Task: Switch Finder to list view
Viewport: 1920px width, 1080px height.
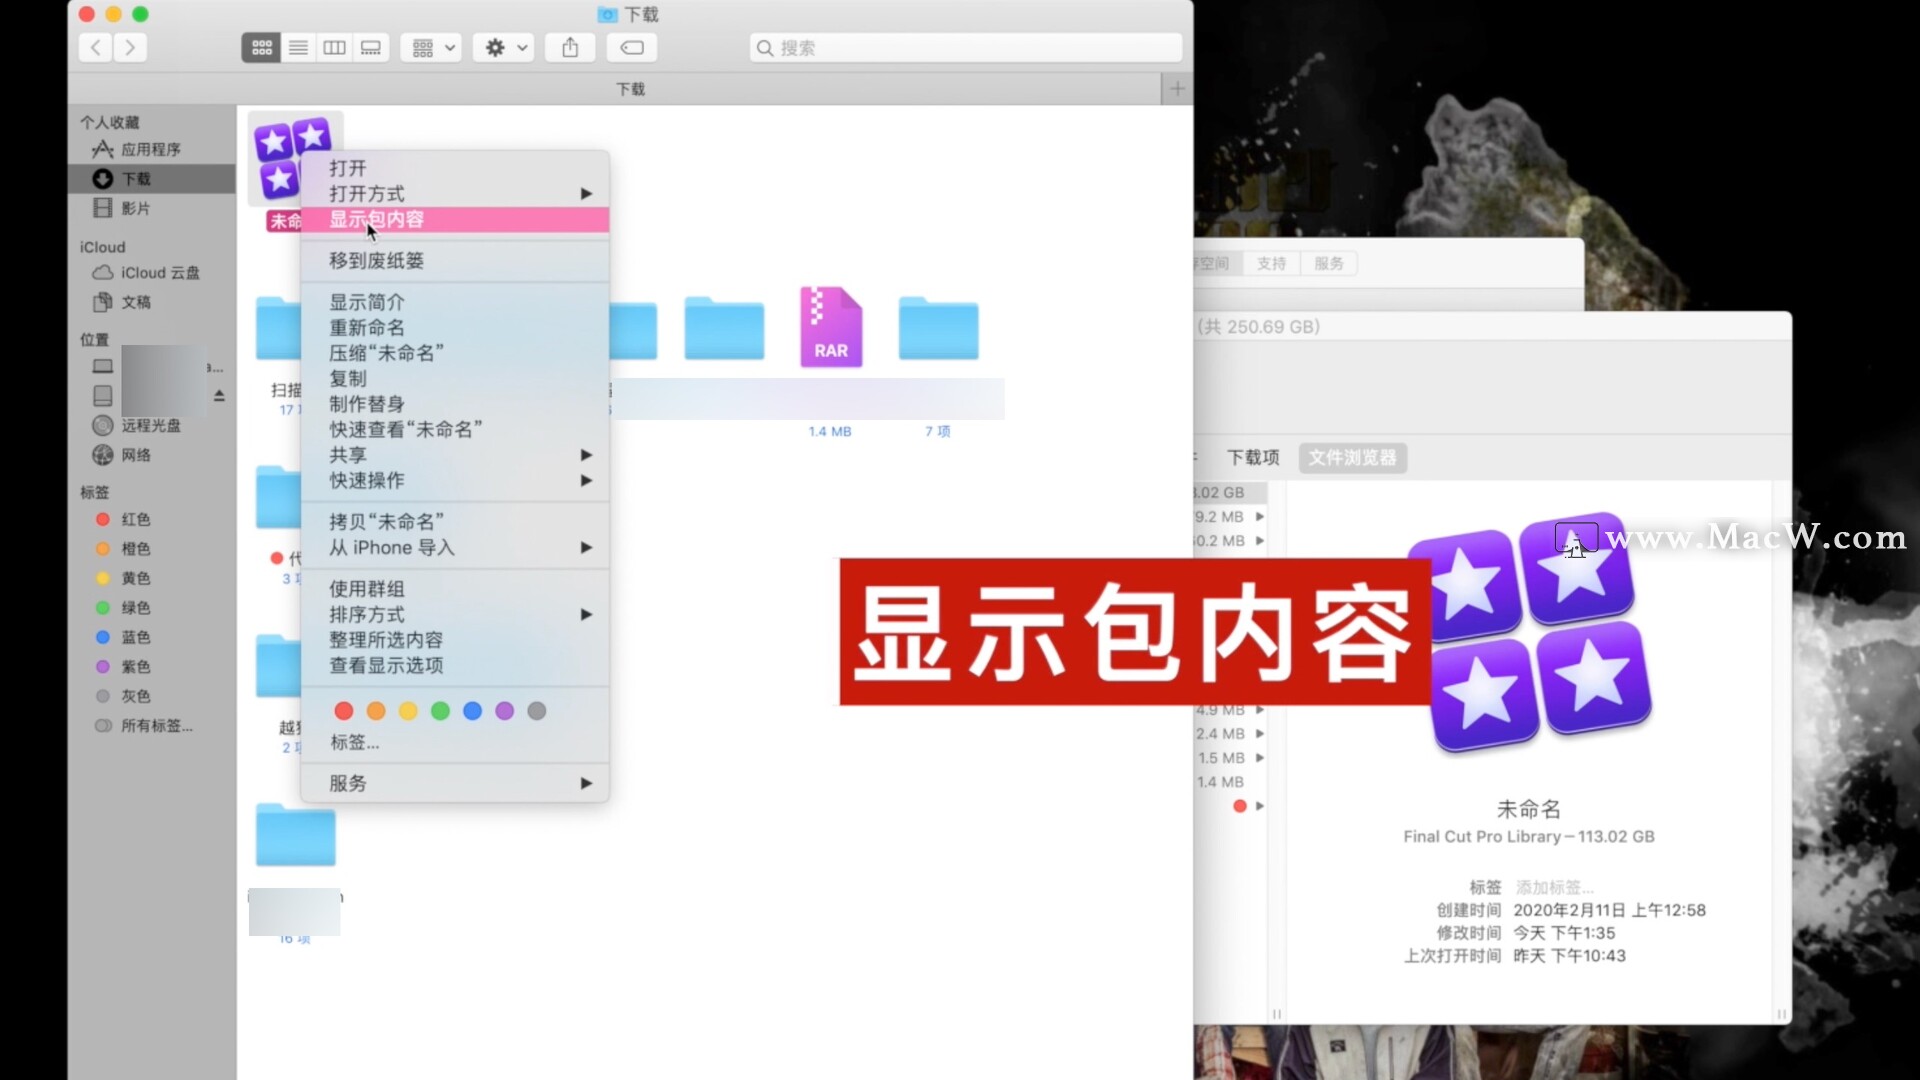Action: pyautogui.click(x=298, y=47)
